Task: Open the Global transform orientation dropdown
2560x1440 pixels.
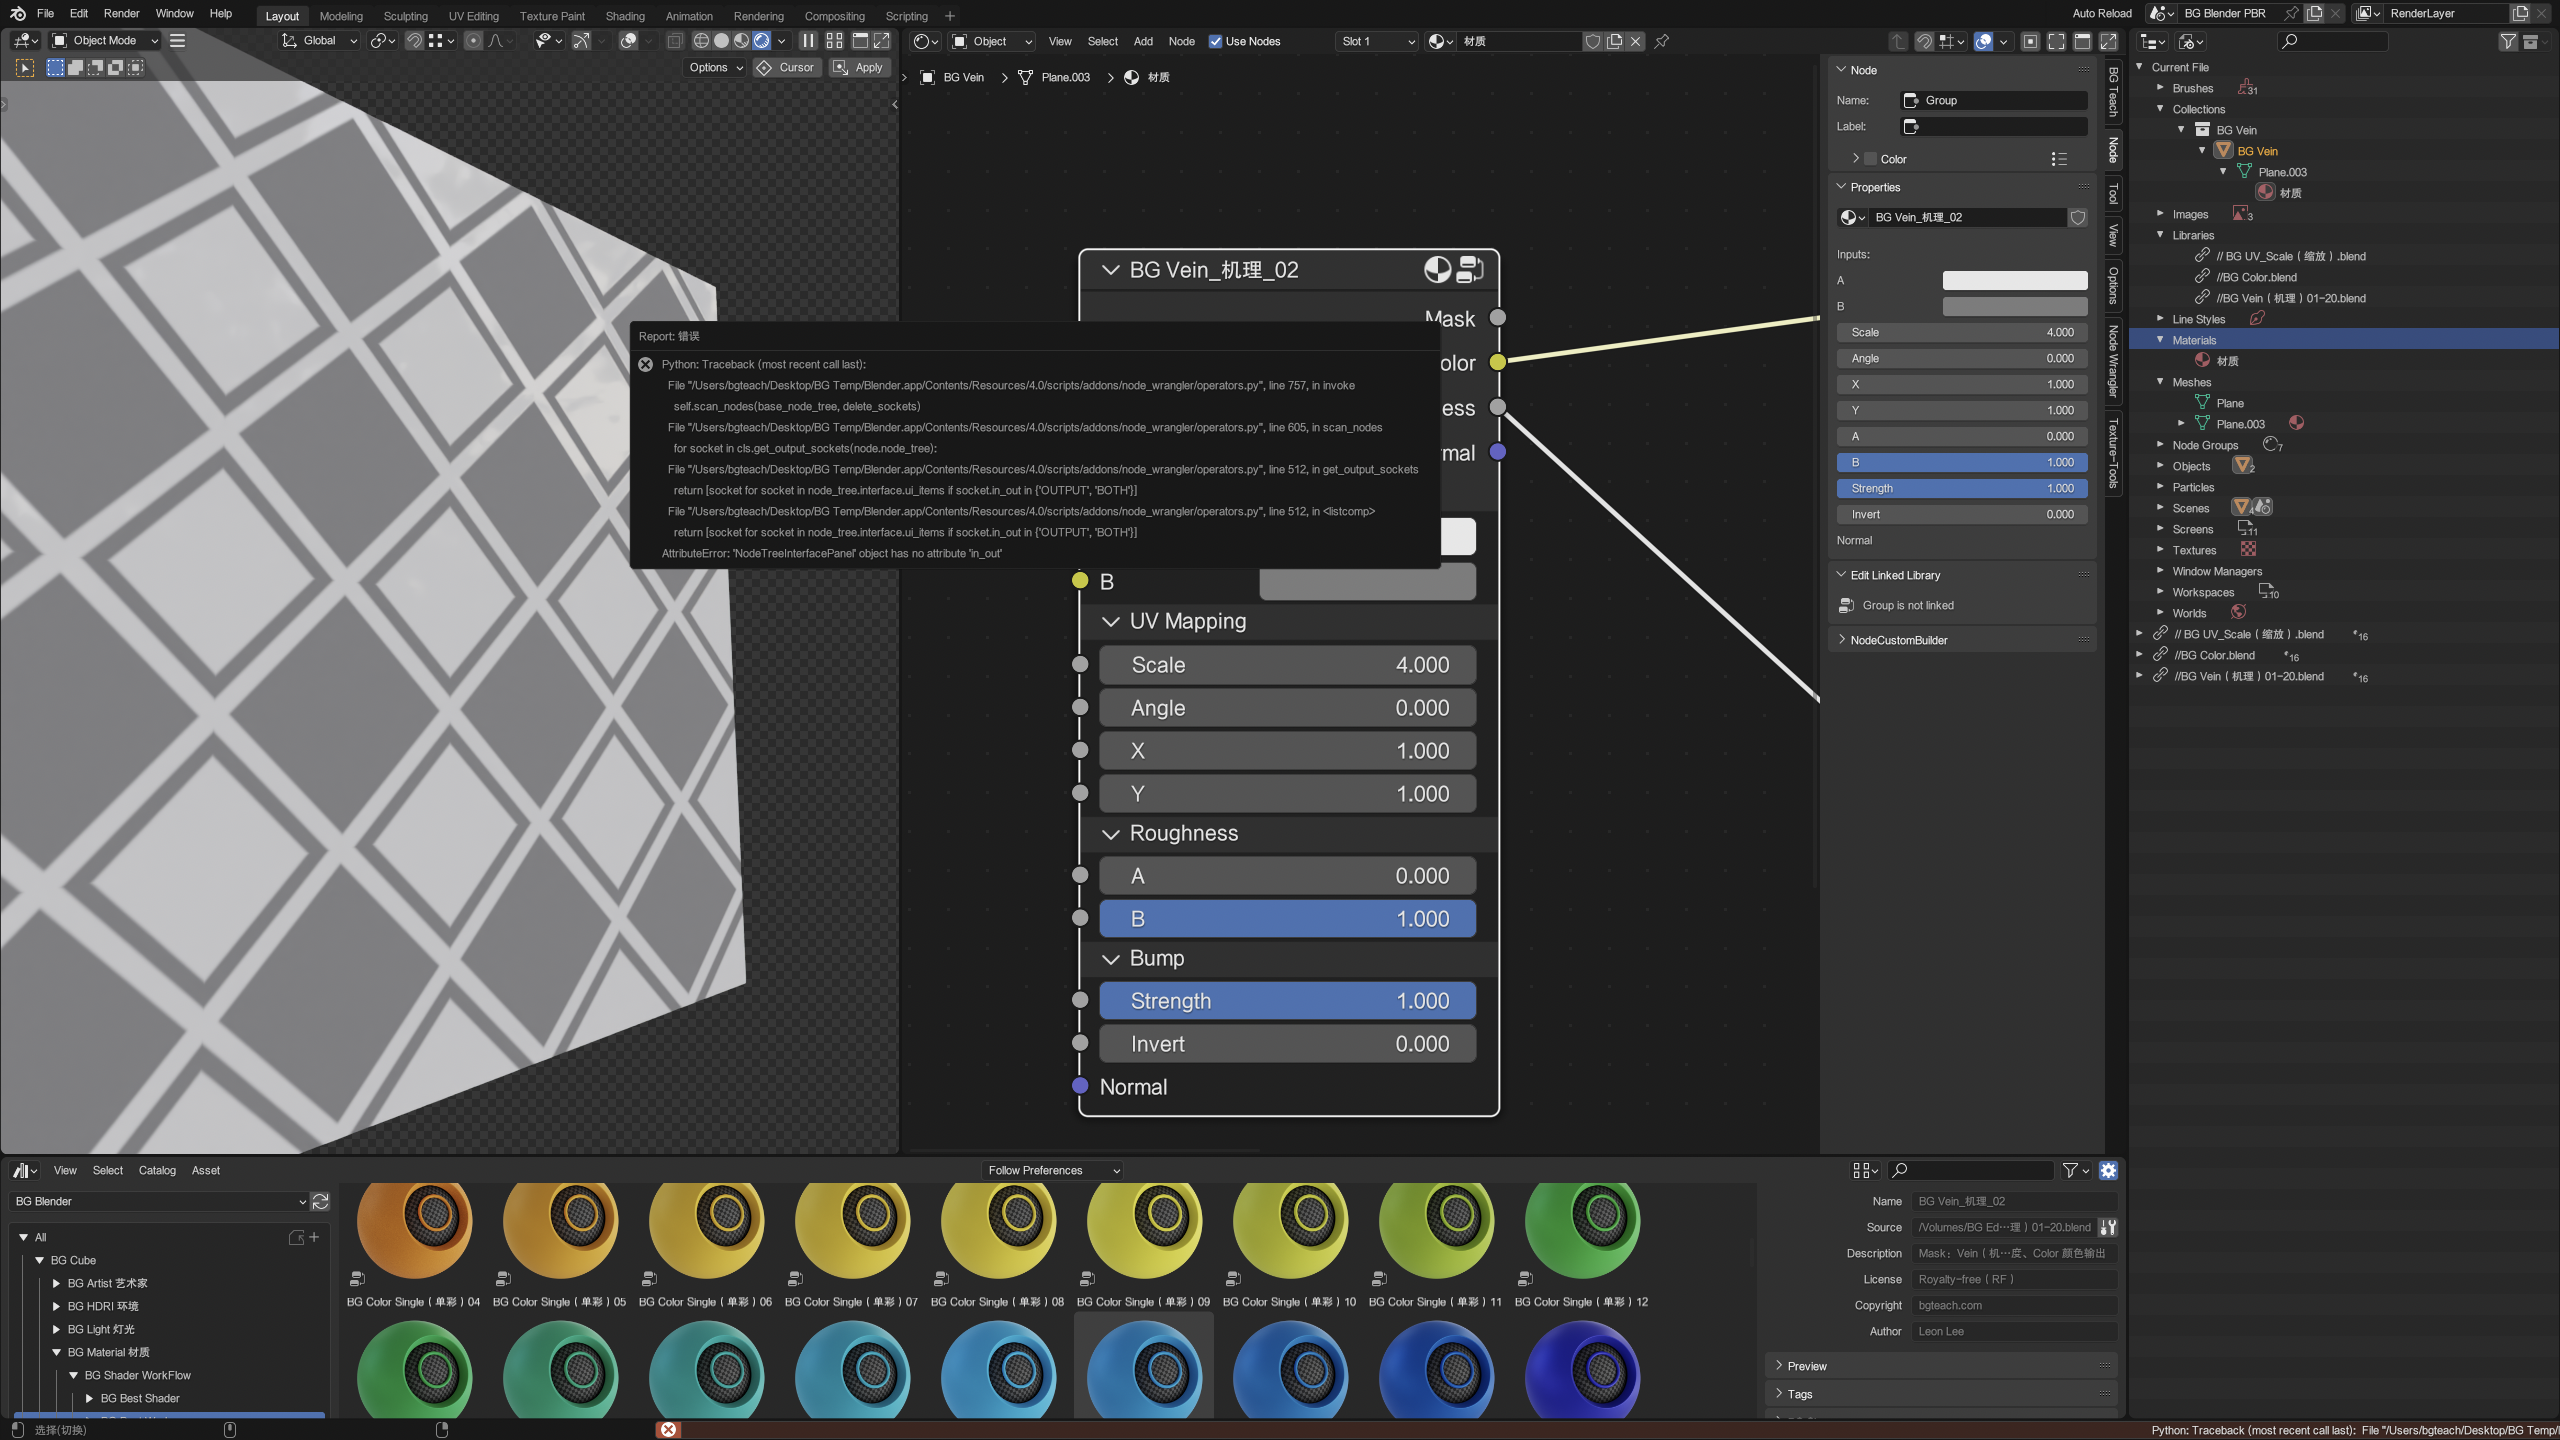Action: (x=320, y=41)
